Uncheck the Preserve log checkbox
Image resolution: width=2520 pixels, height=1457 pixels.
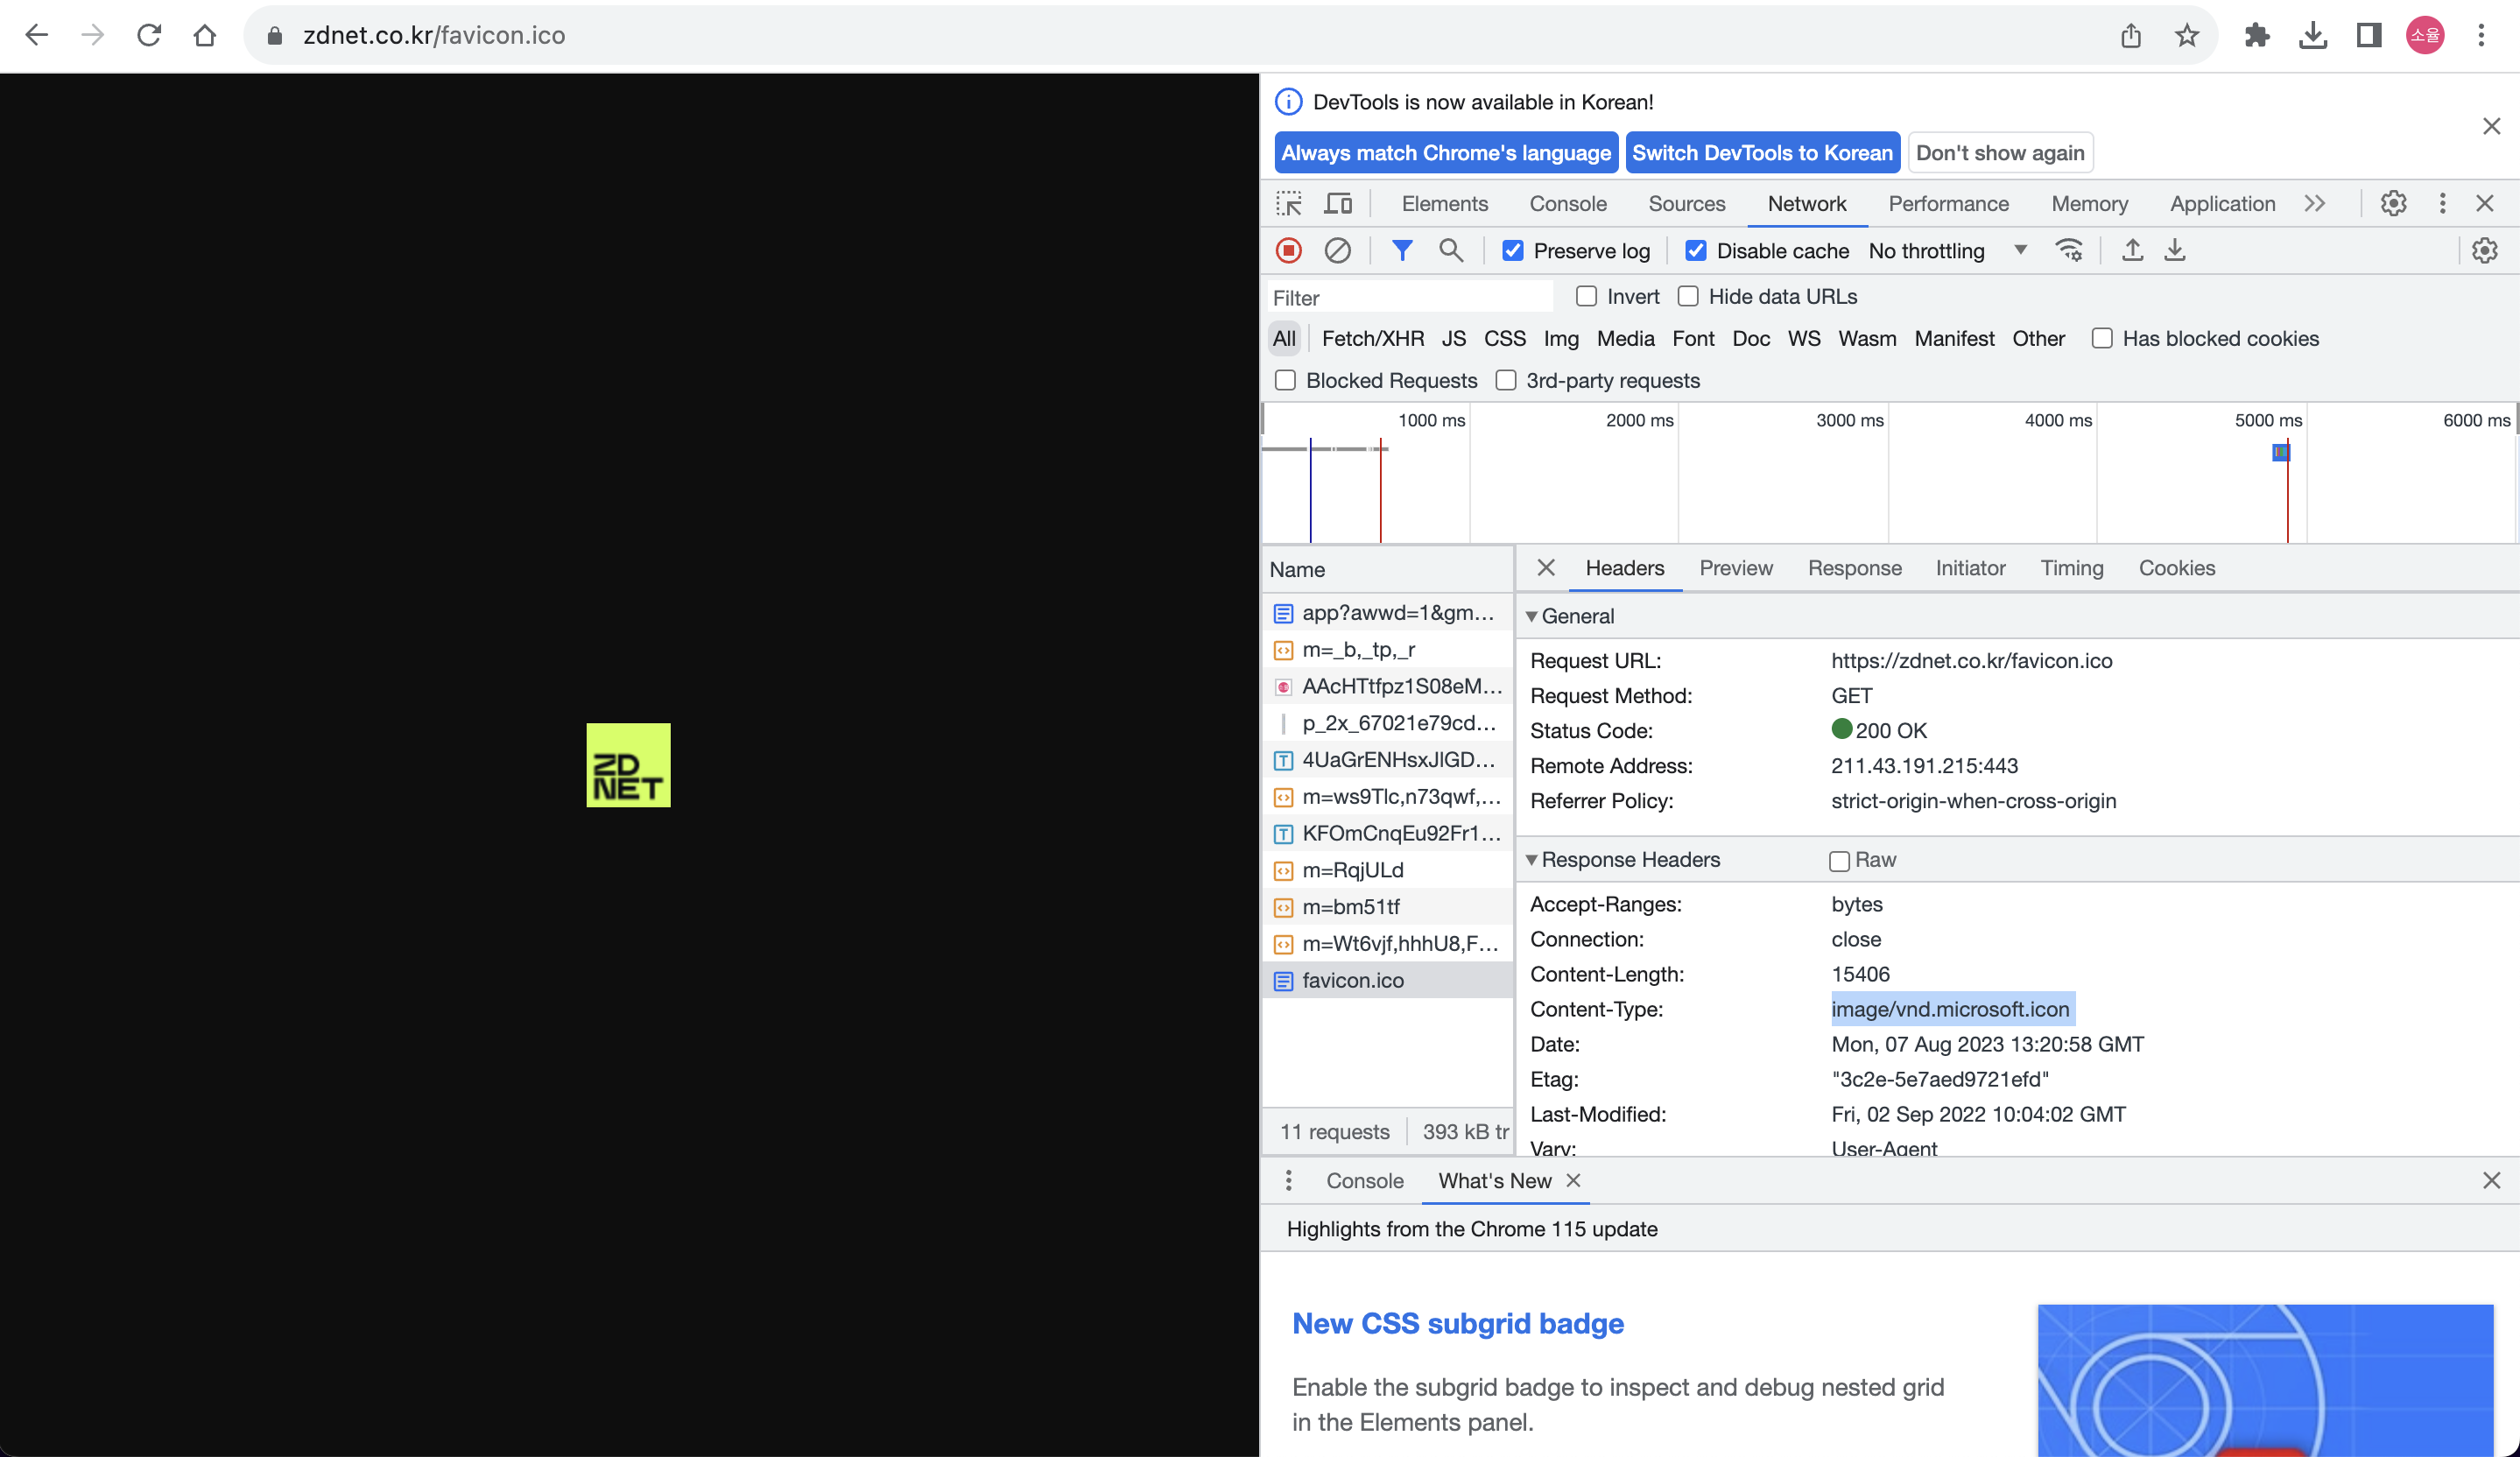point(1513,251)
